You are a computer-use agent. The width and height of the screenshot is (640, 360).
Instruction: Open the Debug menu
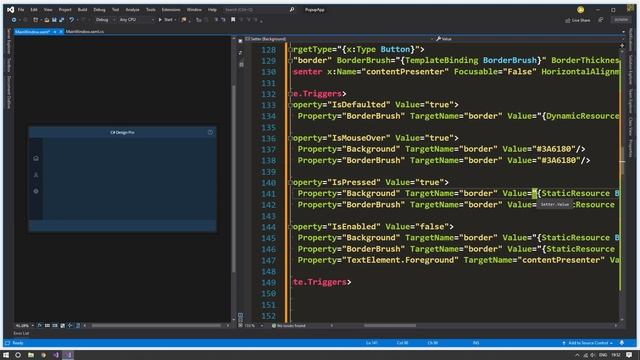coord(99,9)
